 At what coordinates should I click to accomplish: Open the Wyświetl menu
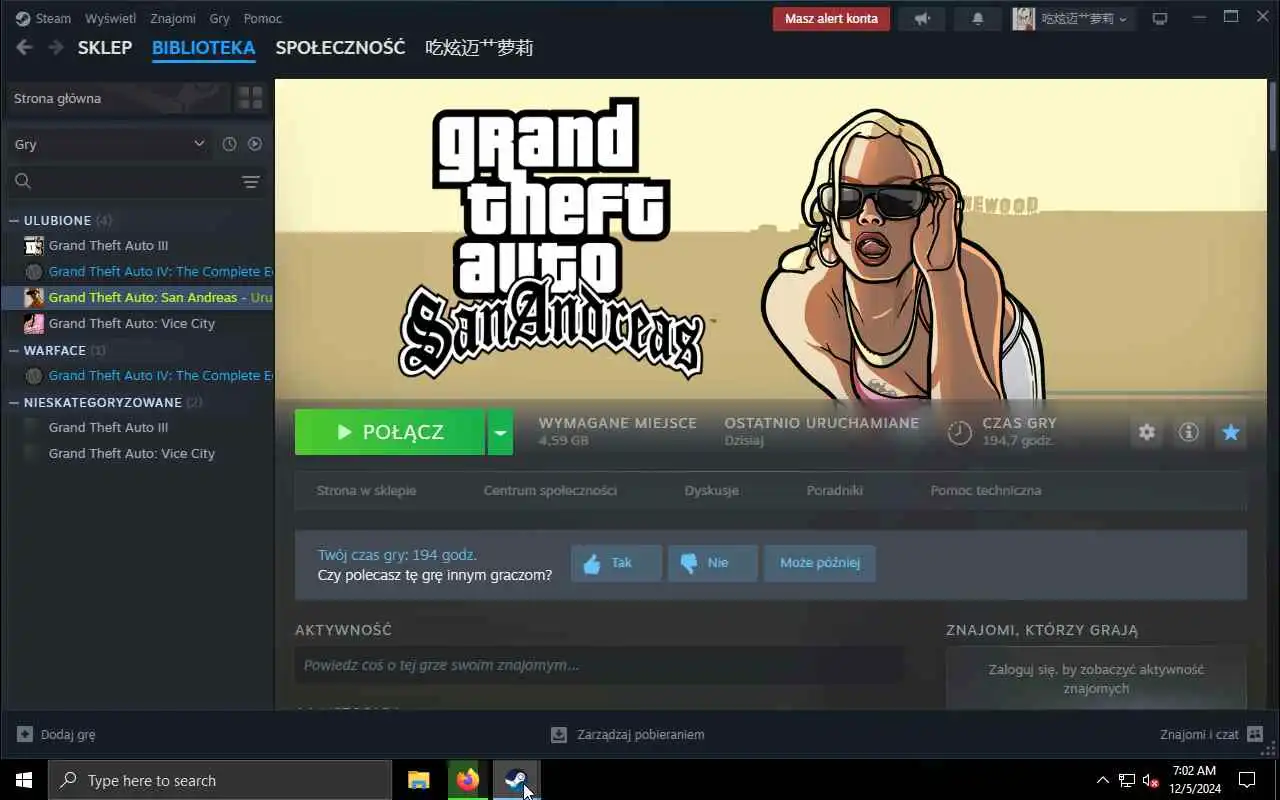click(110, 18)
